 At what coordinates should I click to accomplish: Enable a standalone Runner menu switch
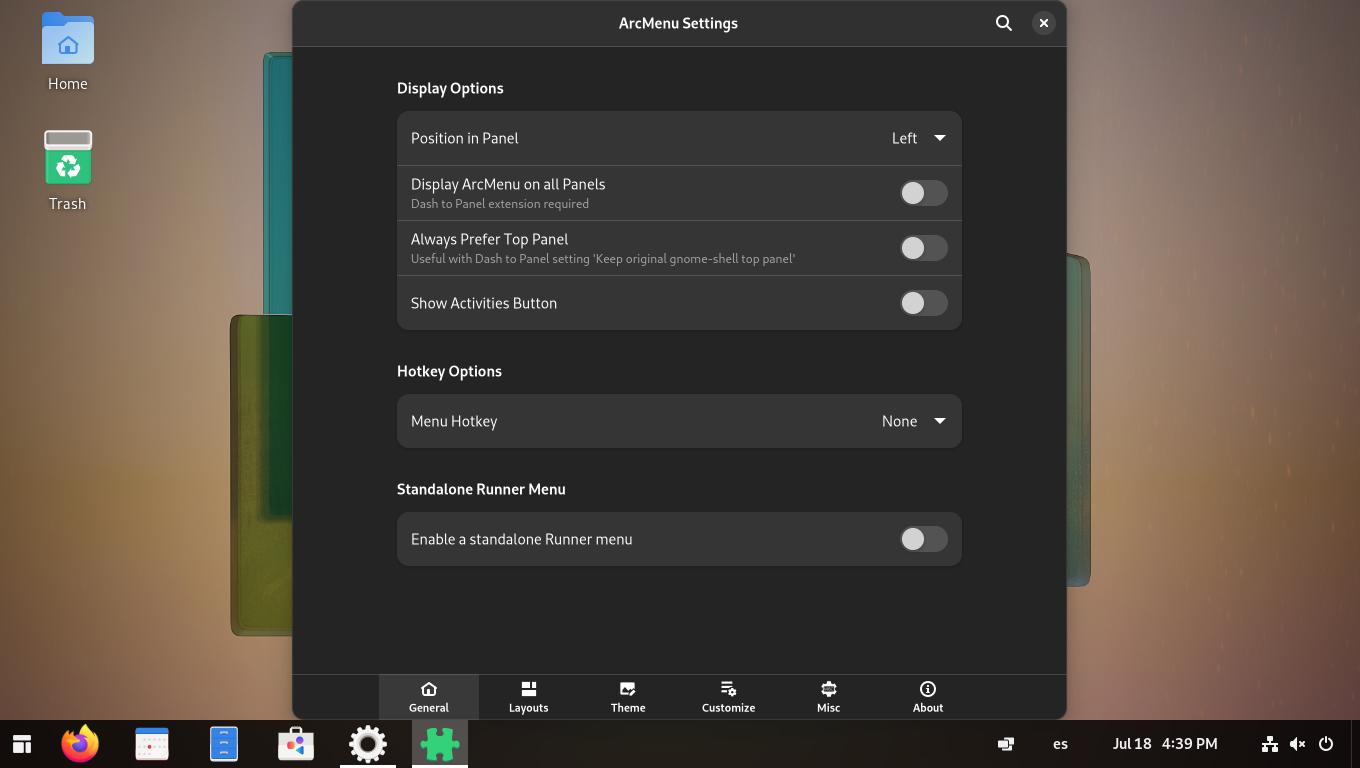pos(923,539)
